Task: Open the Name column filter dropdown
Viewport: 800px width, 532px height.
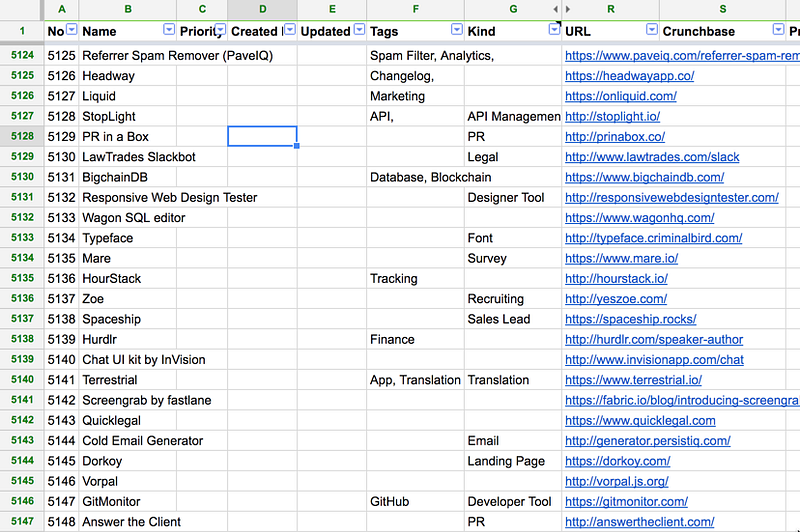Action: tap(169, 30)
